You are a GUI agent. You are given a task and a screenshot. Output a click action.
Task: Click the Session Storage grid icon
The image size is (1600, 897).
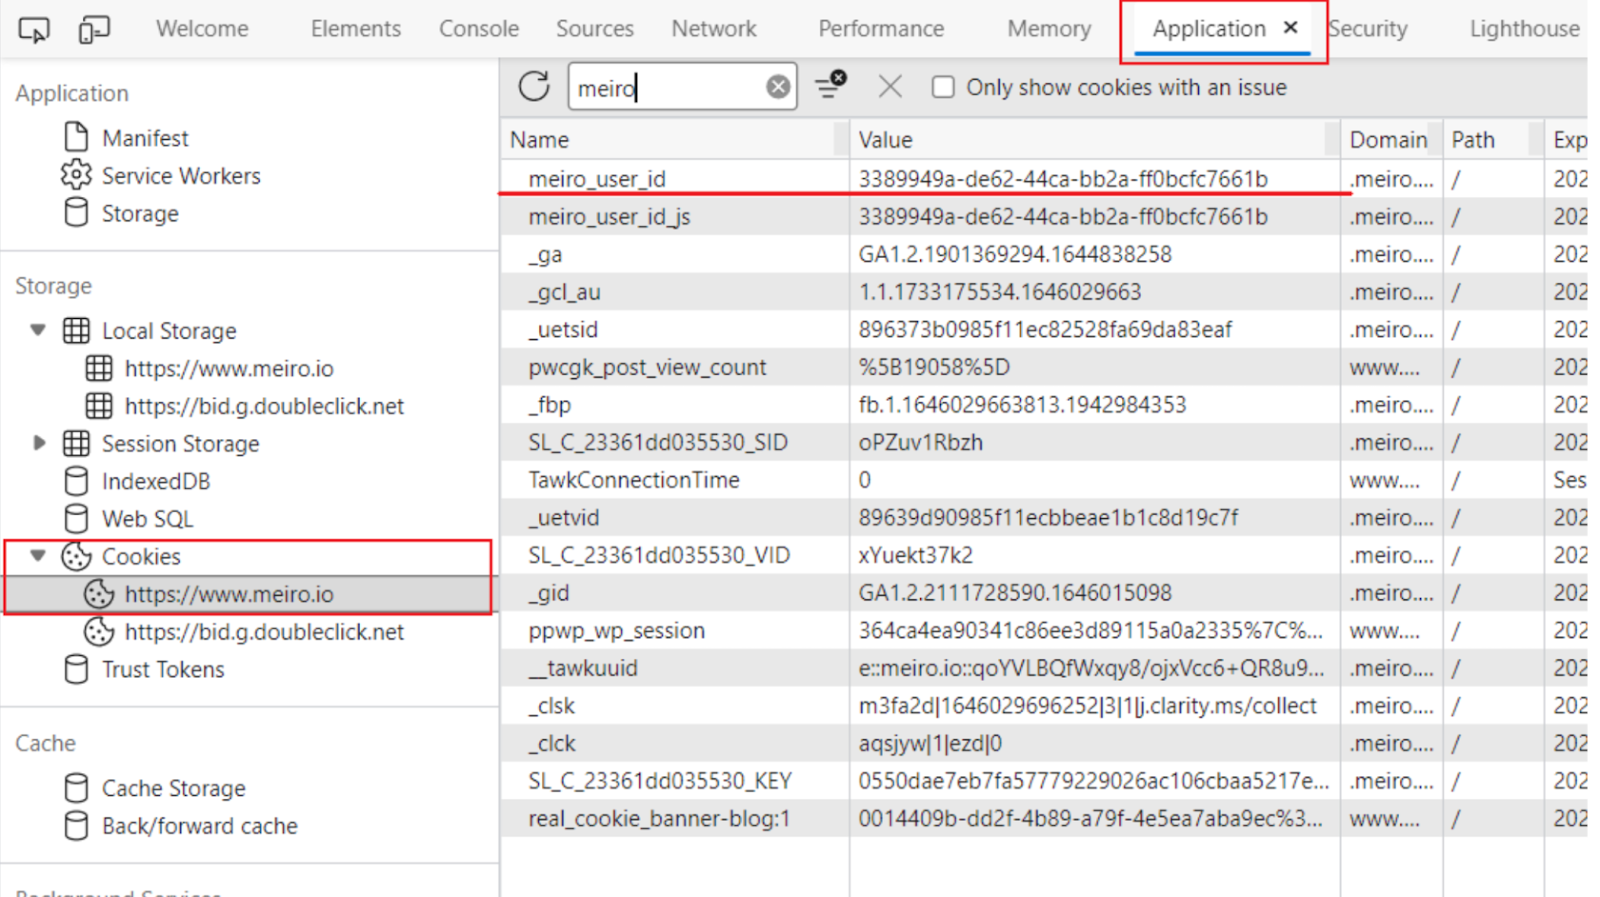coord(76,443)
